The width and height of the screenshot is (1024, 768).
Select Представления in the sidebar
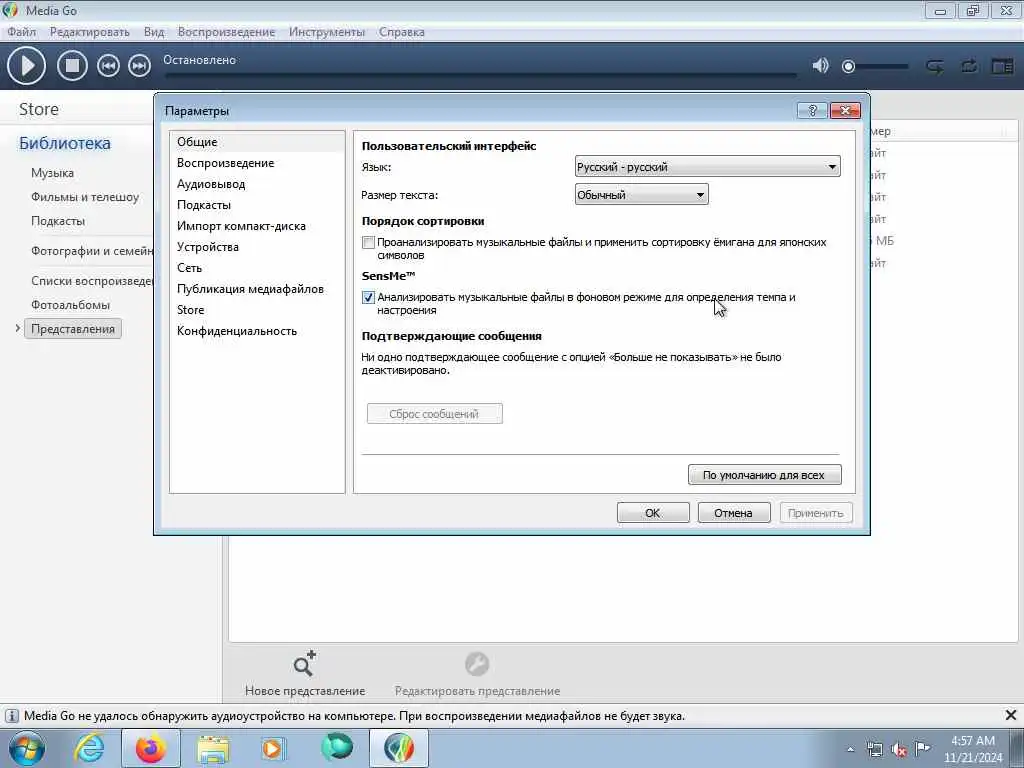72,328
